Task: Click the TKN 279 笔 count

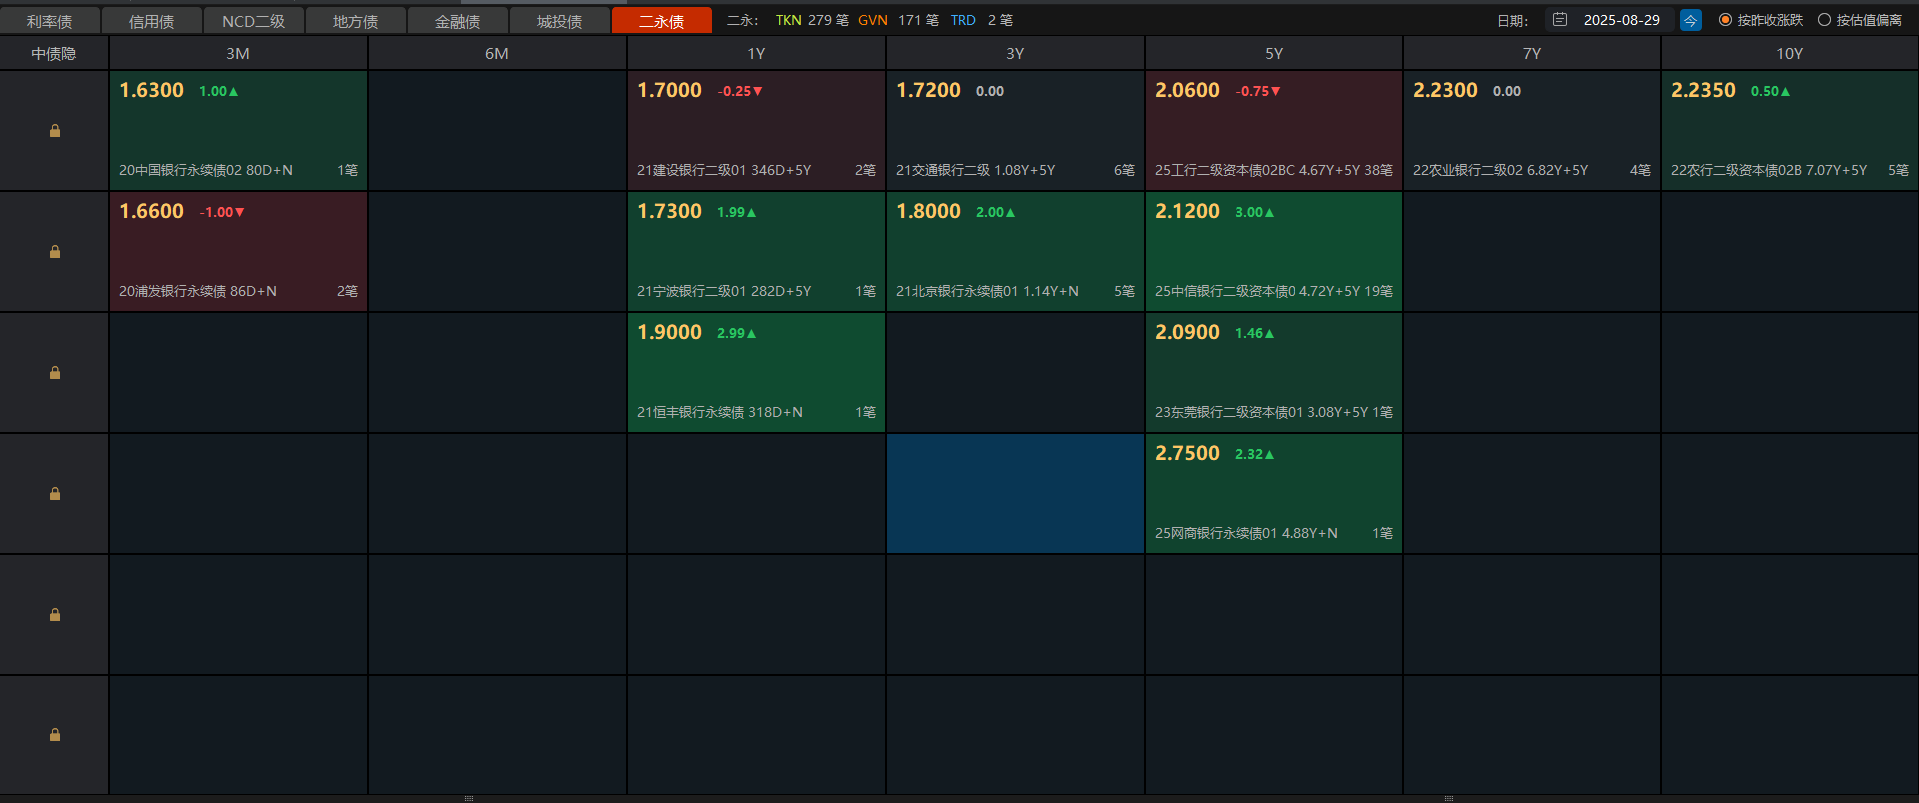Action: pyautogui.click(x=812, y=20)
